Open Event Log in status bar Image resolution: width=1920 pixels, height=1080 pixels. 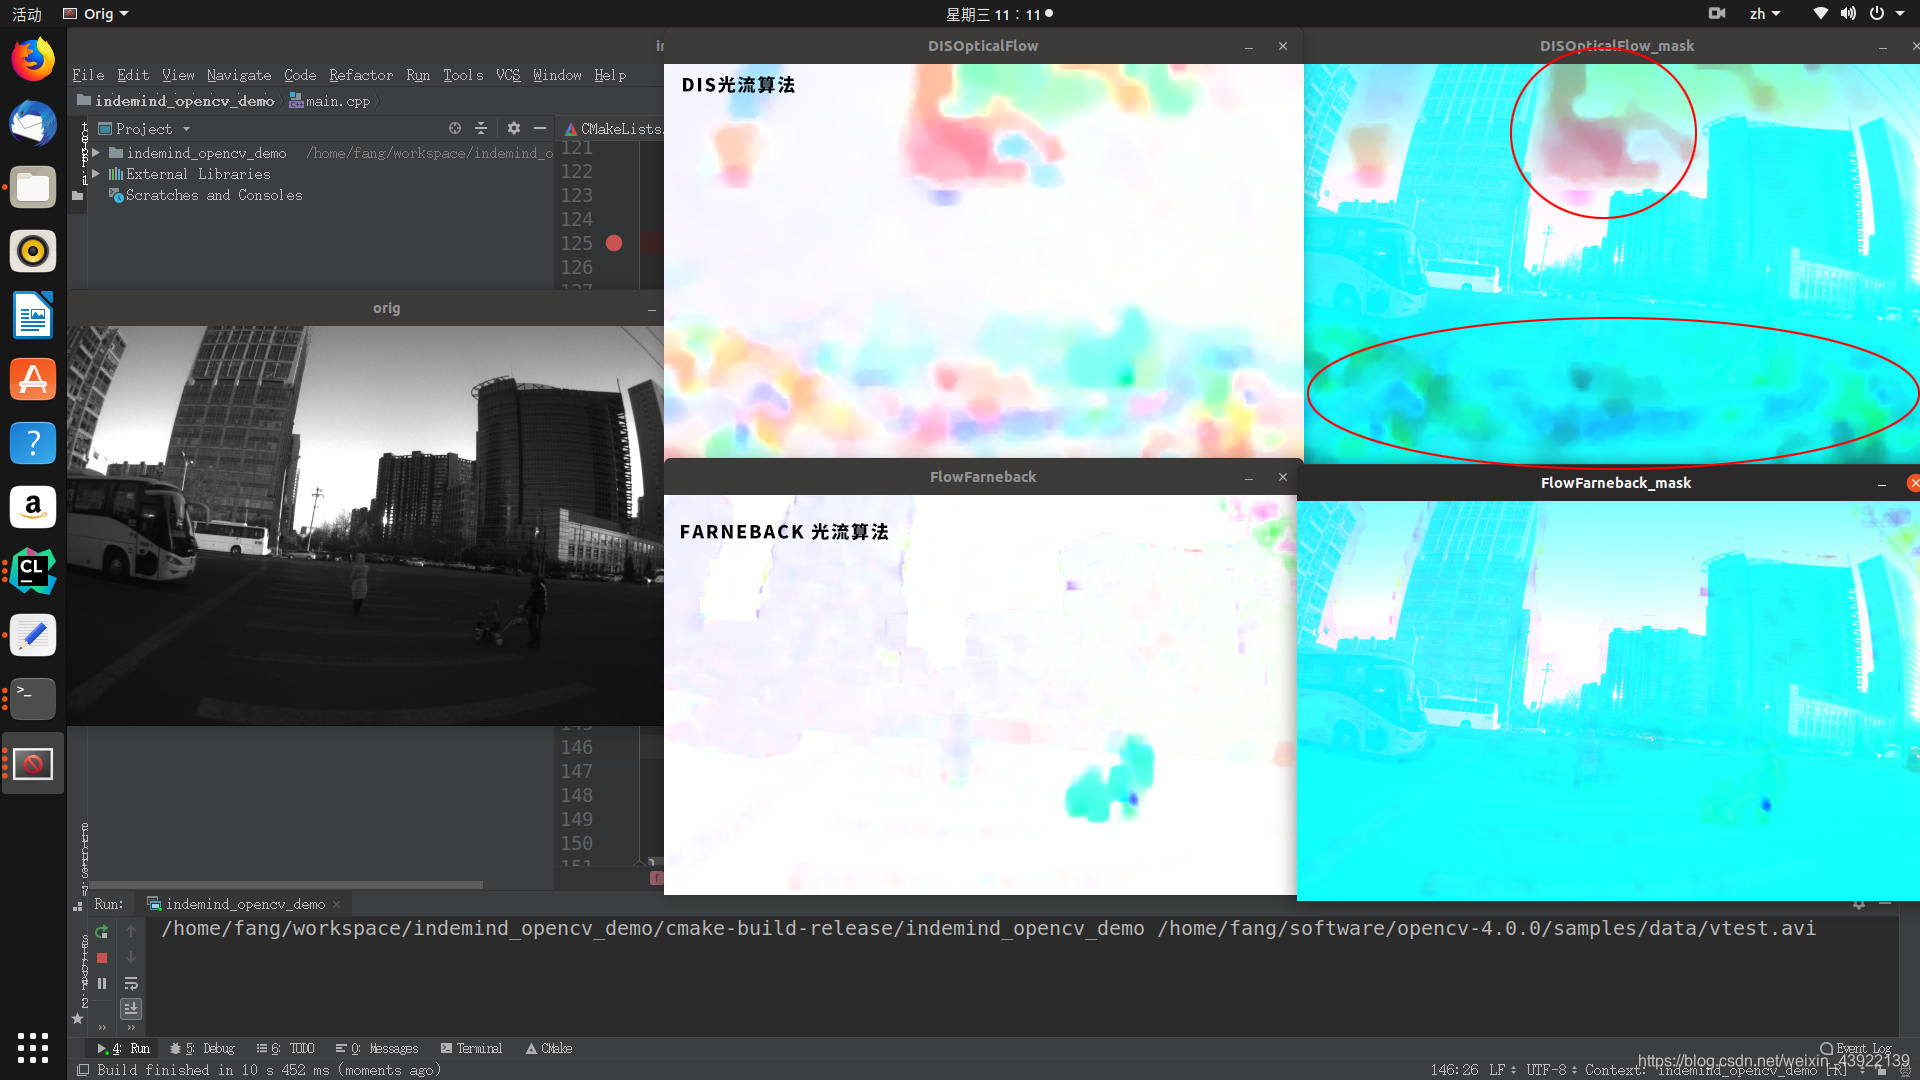(x=1856, y=1048)
